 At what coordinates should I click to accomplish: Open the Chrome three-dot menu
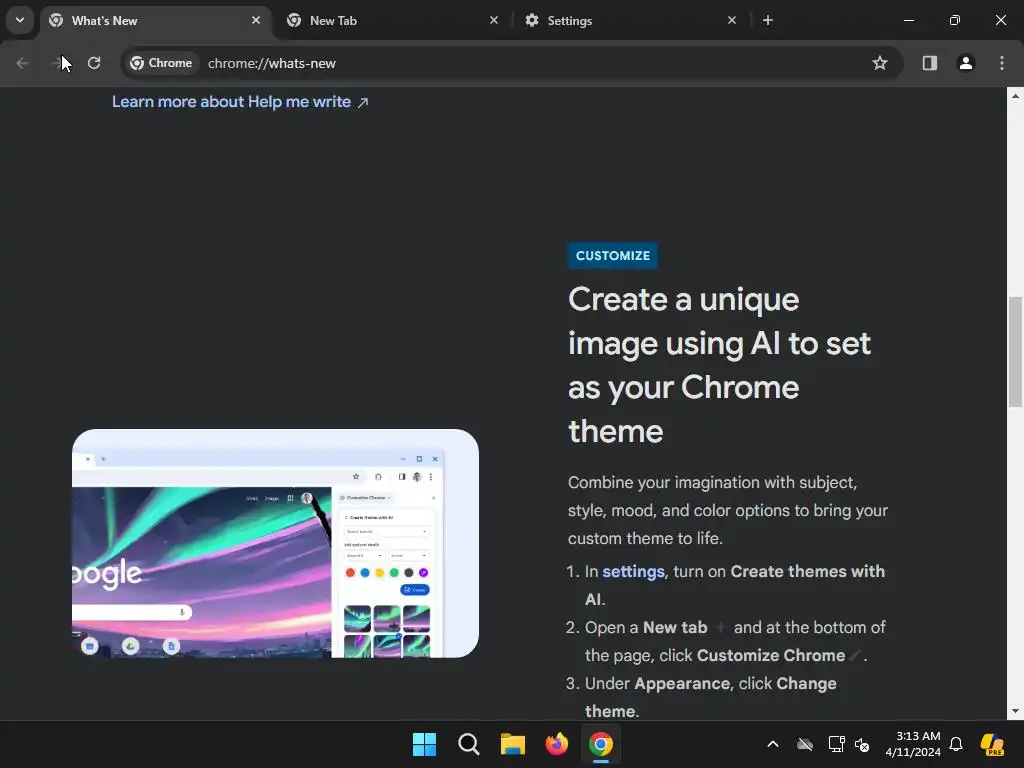[x=1002, y=63]
